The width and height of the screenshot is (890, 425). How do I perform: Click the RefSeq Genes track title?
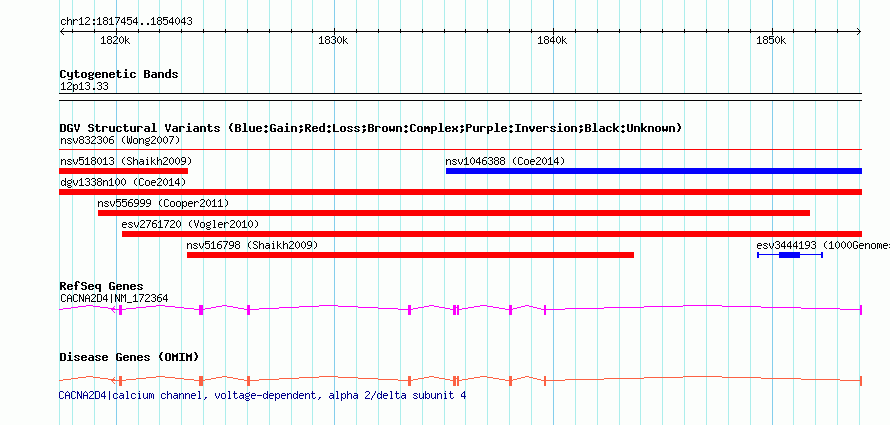click(102, 286)
